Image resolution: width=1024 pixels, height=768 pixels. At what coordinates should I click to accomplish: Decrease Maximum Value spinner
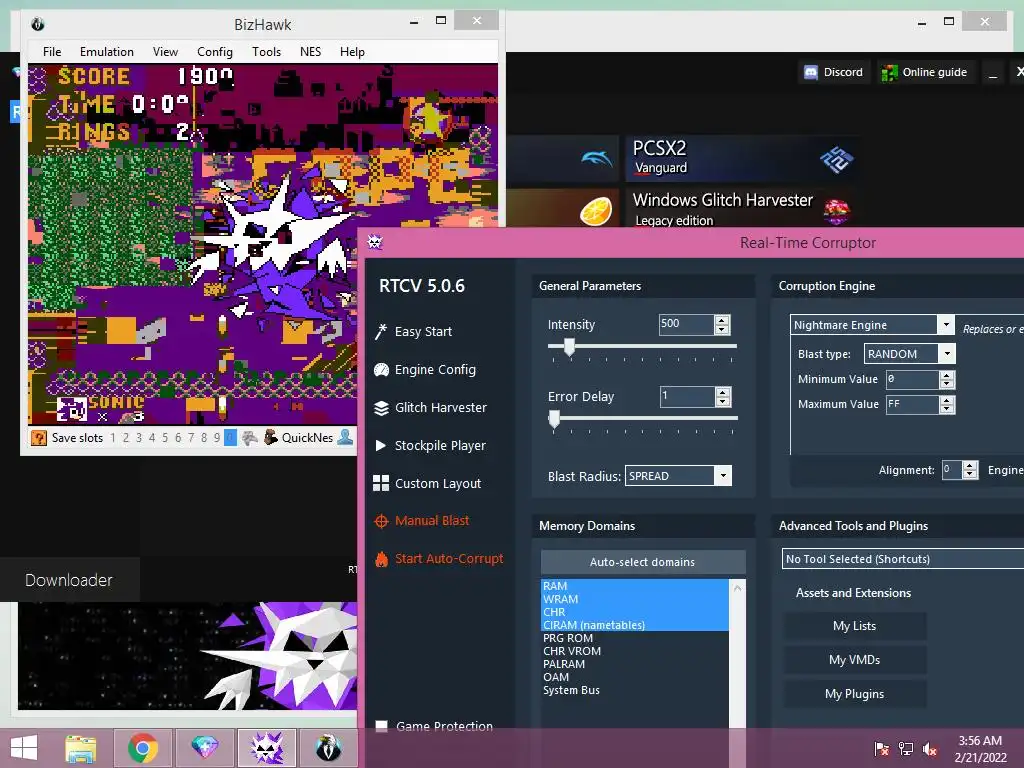(x=947, y=409)
